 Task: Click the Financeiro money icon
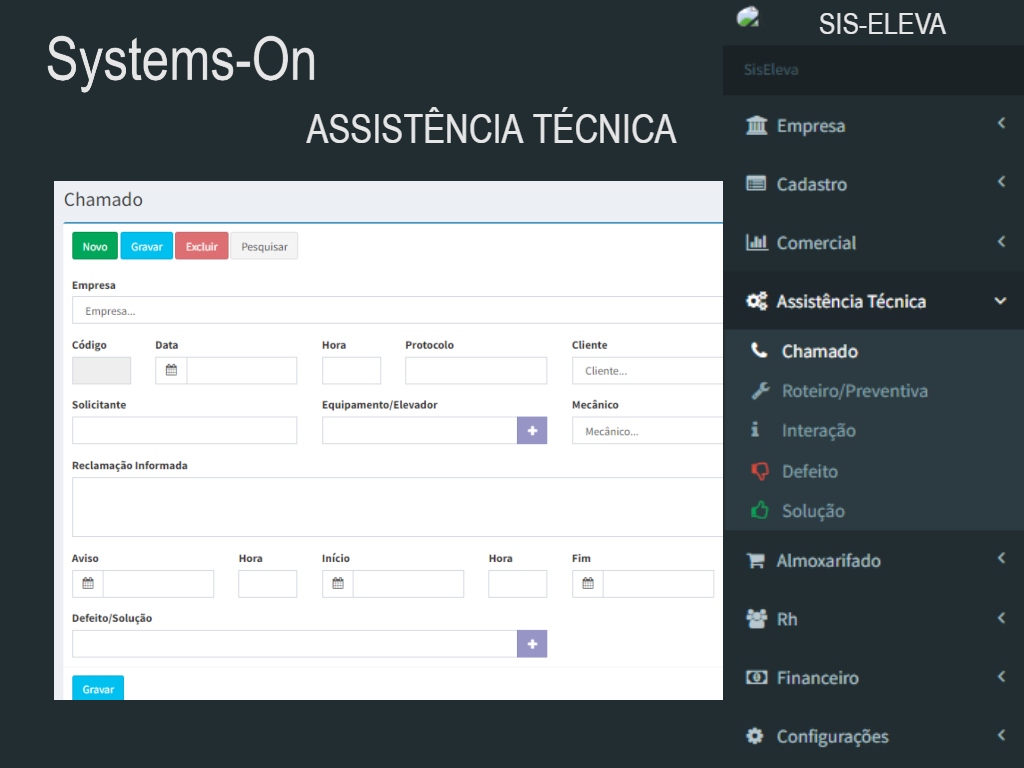[x=756, y=677]
